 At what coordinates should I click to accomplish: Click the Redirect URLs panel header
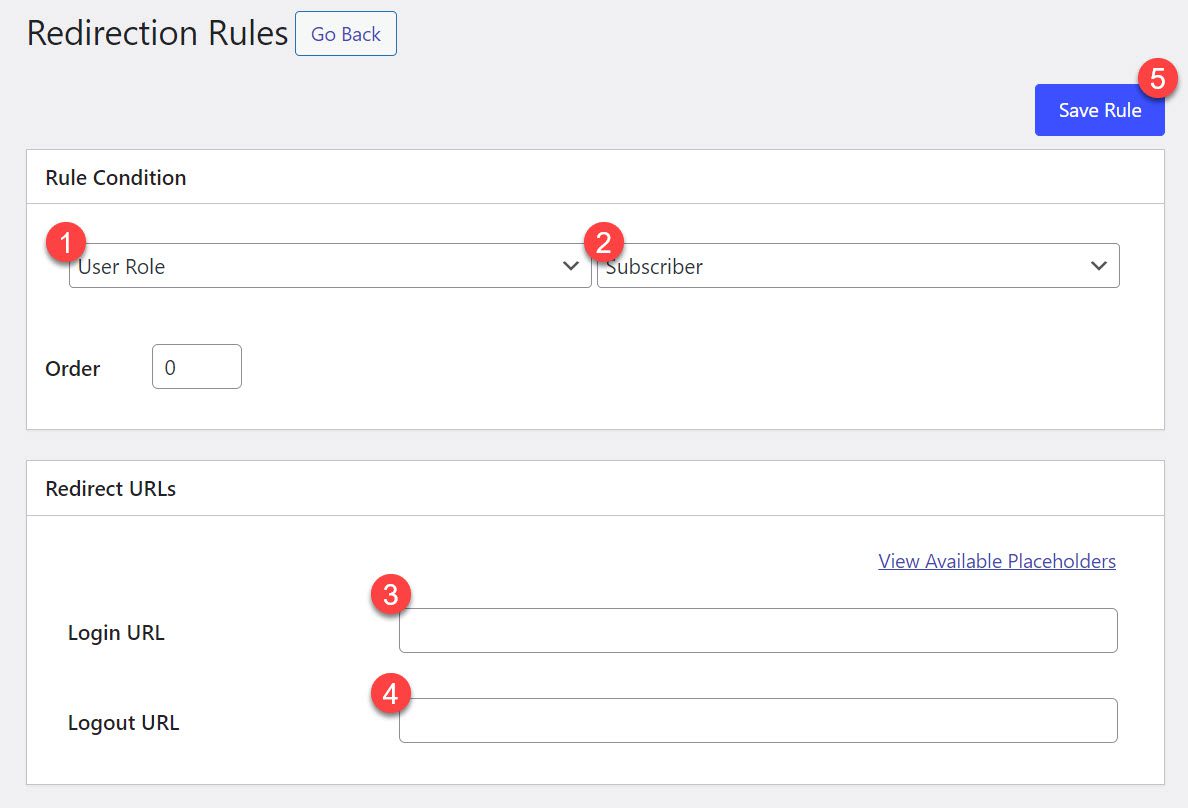[x=111, y=489]
